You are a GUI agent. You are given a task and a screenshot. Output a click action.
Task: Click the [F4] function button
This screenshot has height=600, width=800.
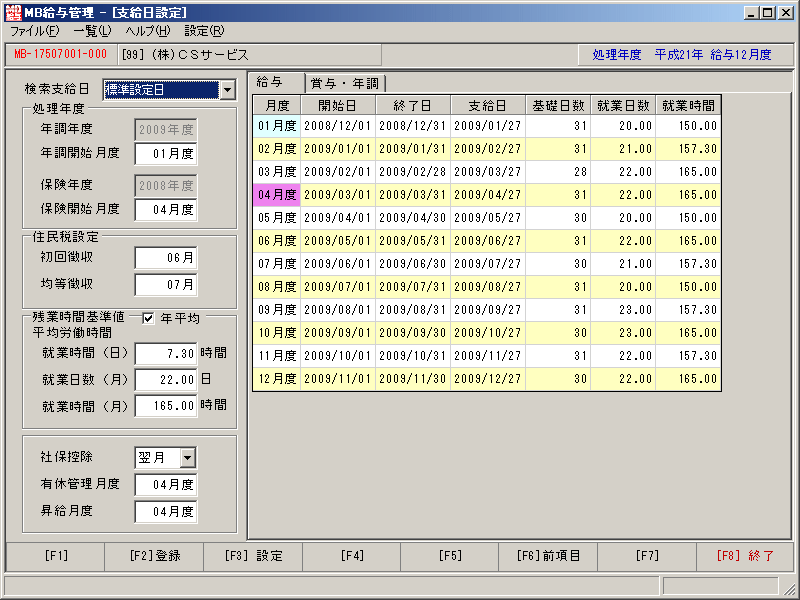pyautogui.click(x=352, y=556)
